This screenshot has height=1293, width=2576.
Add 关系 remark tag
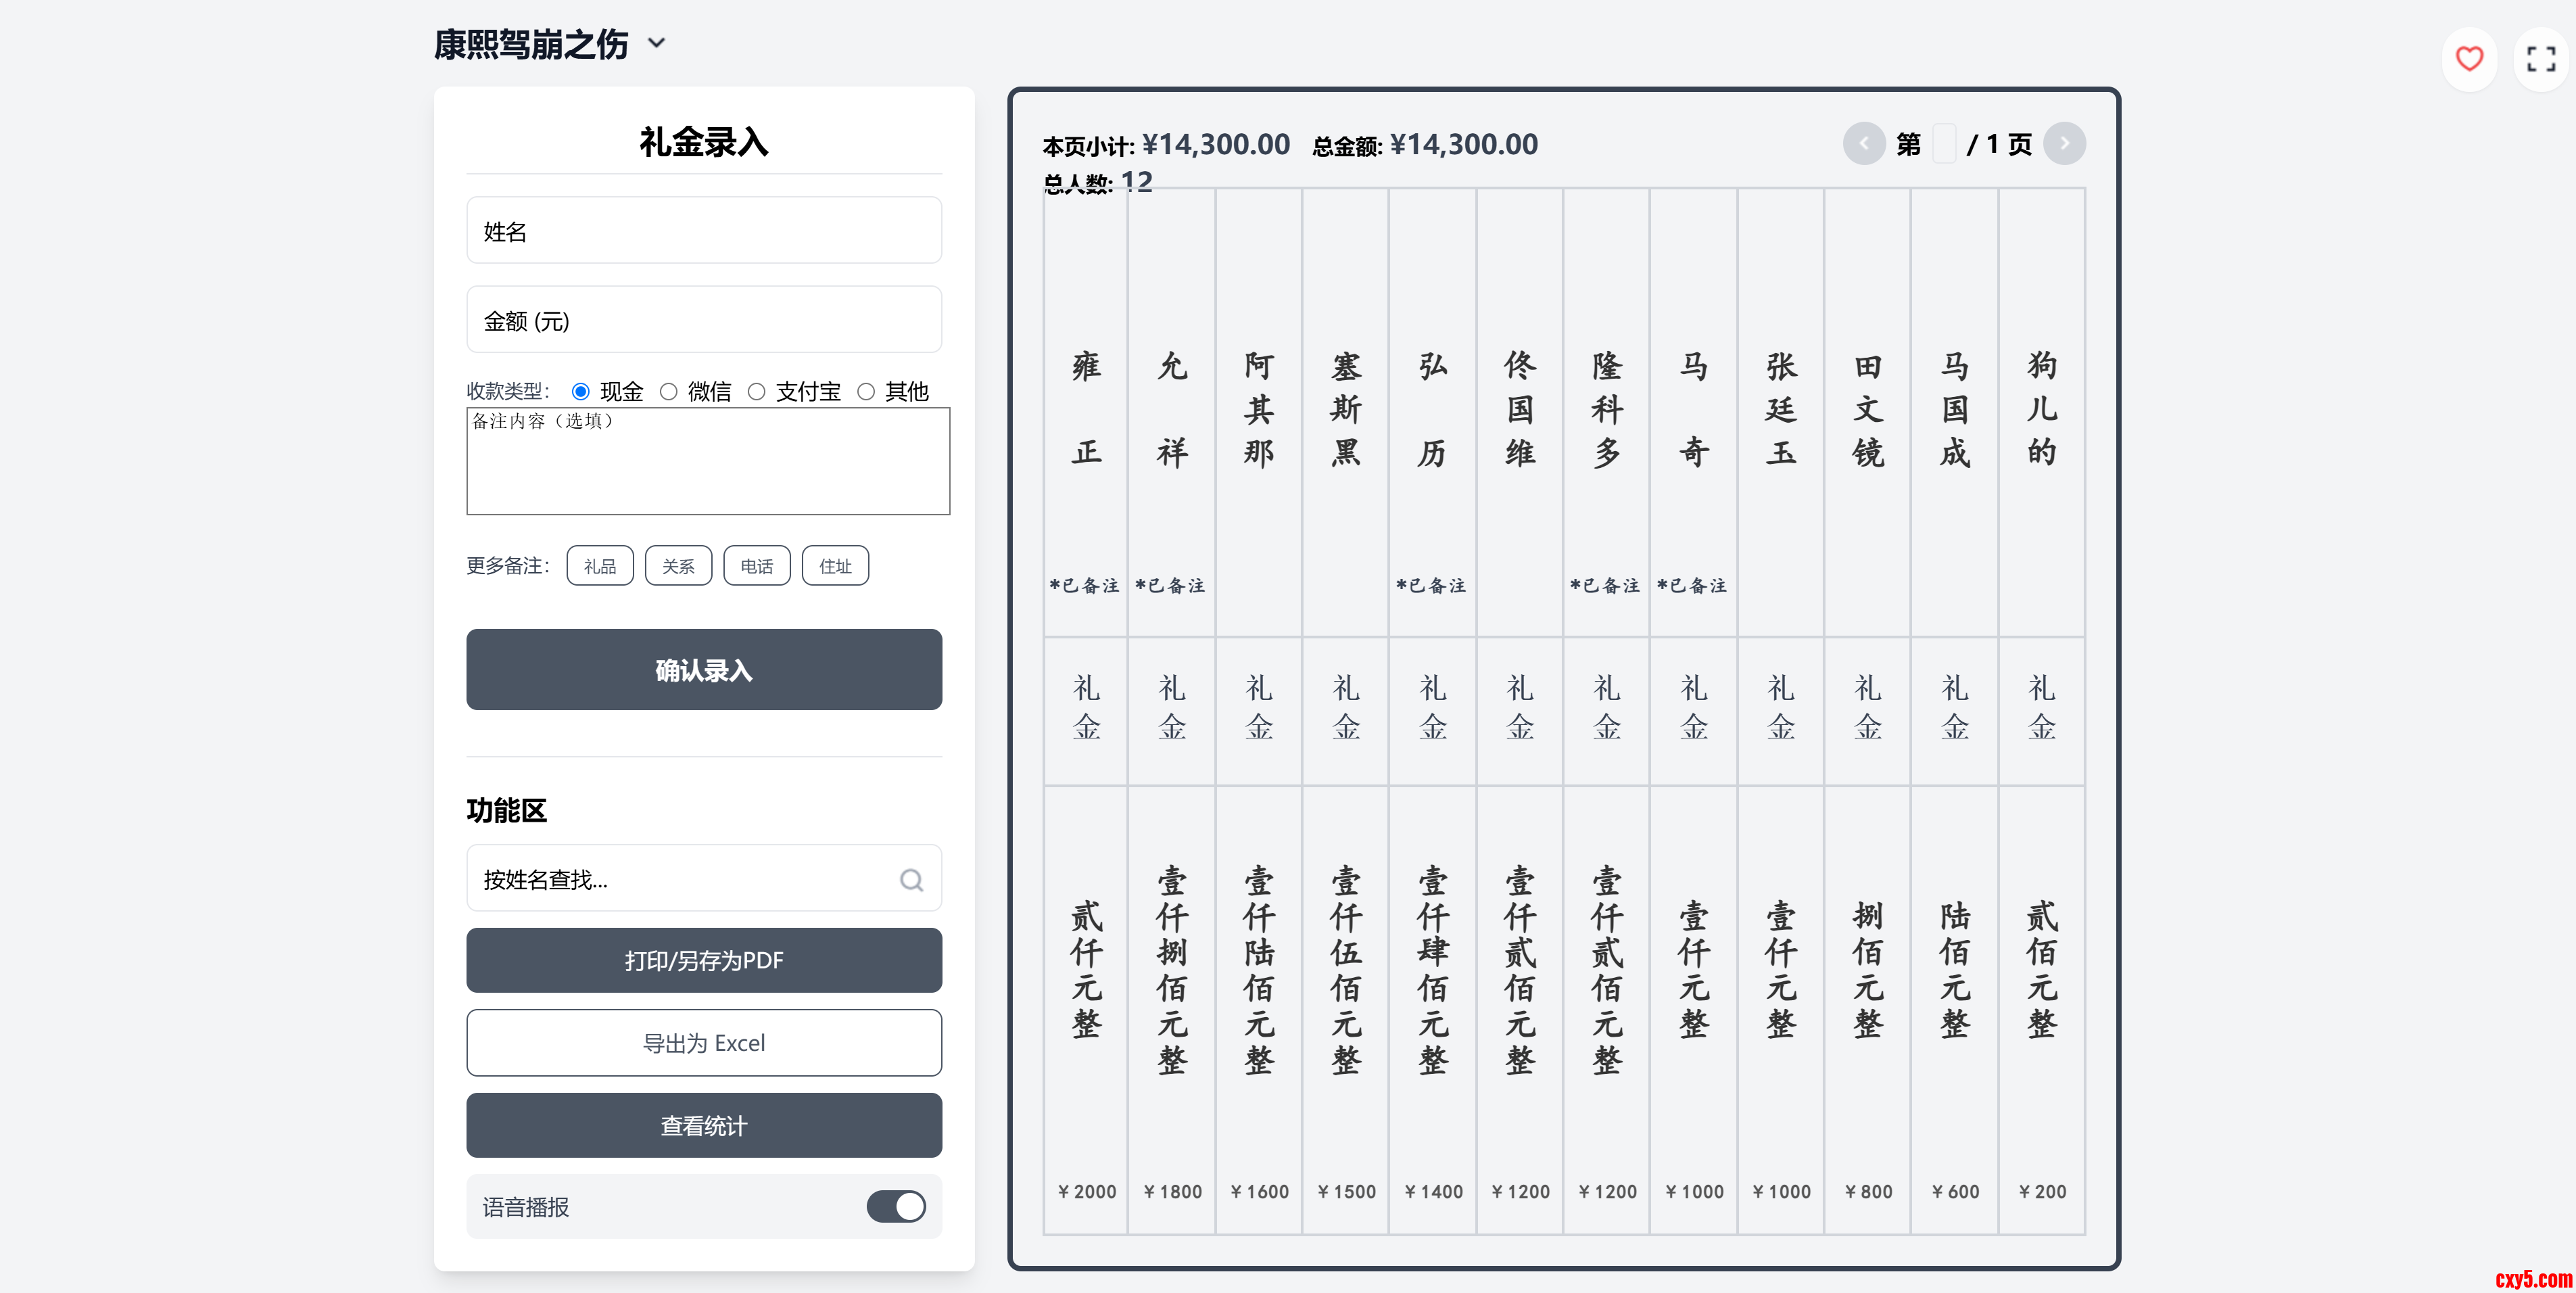(678, 566)
